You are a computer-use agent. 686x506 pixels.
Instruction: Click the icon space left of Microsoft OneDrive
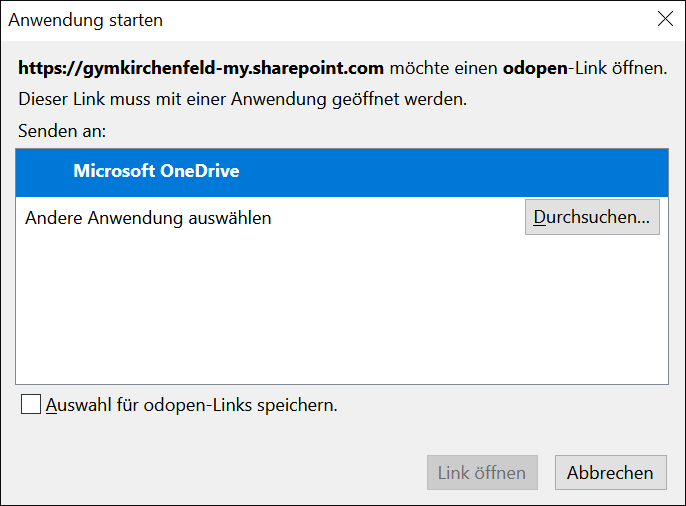click(45, 172)
